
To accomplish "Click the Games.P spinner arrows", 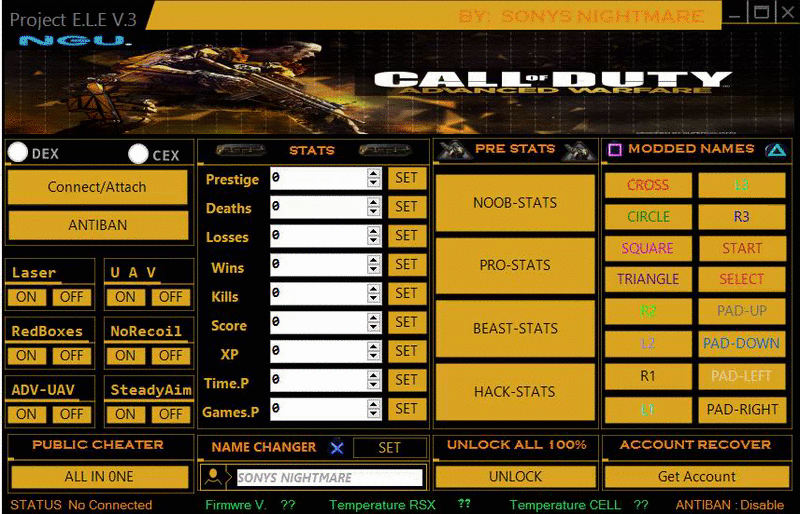I will coord(374,408).
